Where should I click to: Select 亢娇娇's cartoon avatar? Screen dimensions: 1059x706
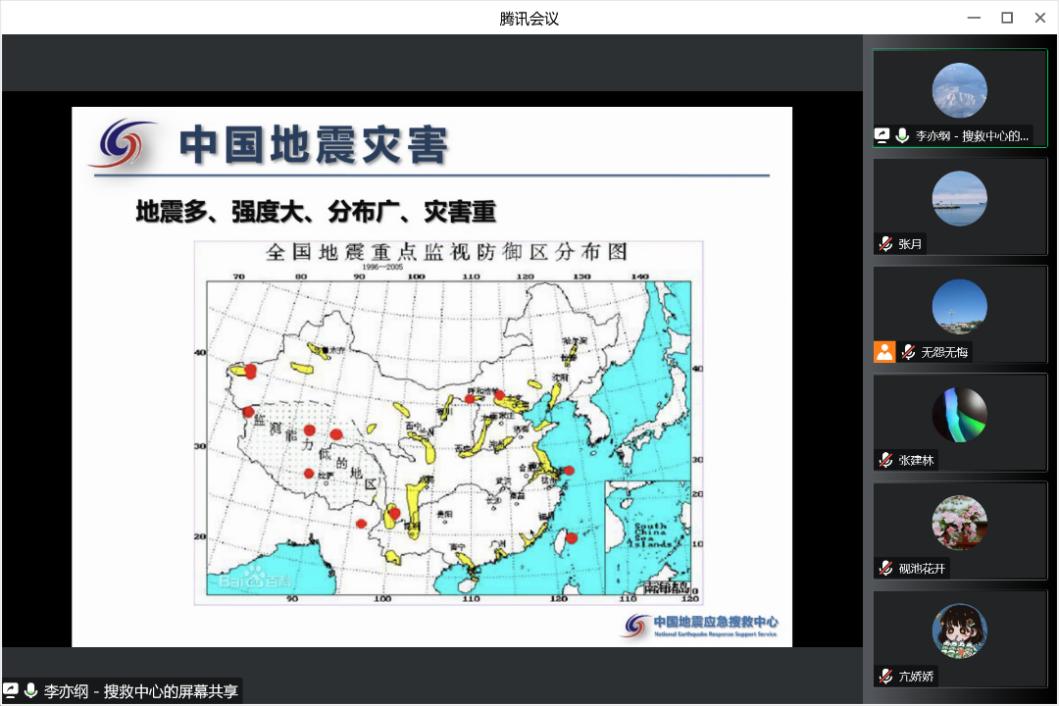click(x=959, y=630)
